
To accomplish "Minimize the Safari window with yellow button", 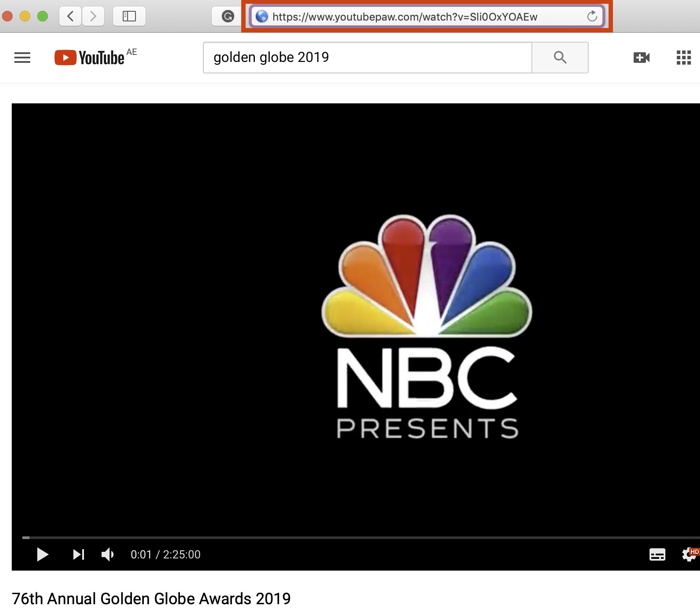I will pos(25,17).
